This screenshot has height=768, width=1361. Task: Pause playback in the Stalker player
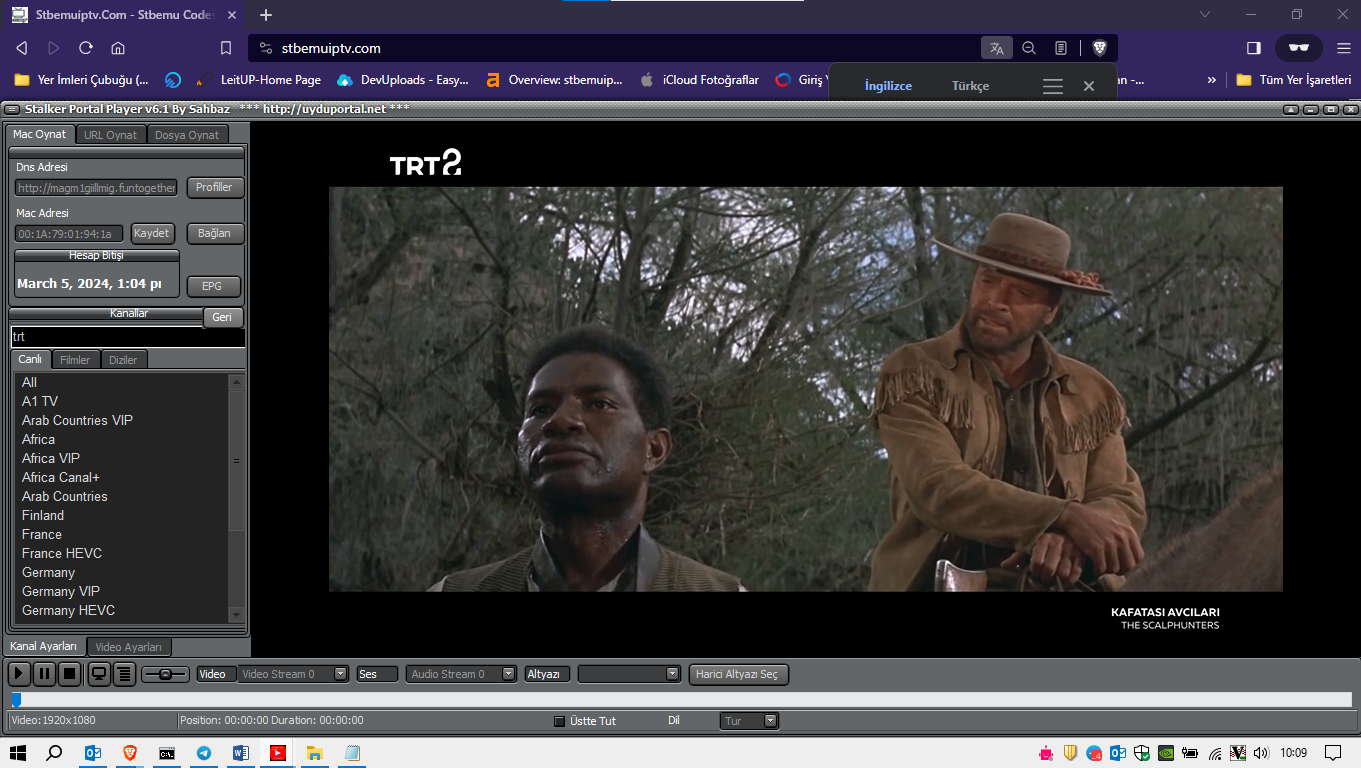tap(44, 674)
